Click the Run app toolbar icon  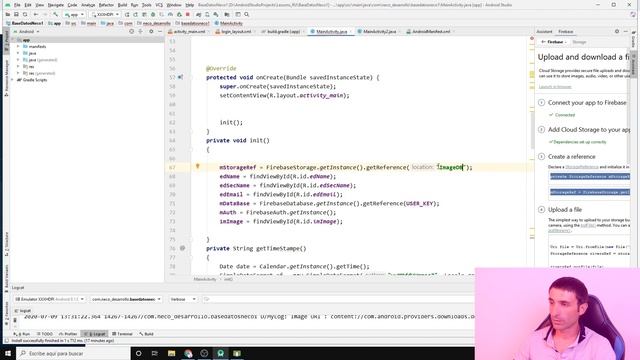(127, 14)
